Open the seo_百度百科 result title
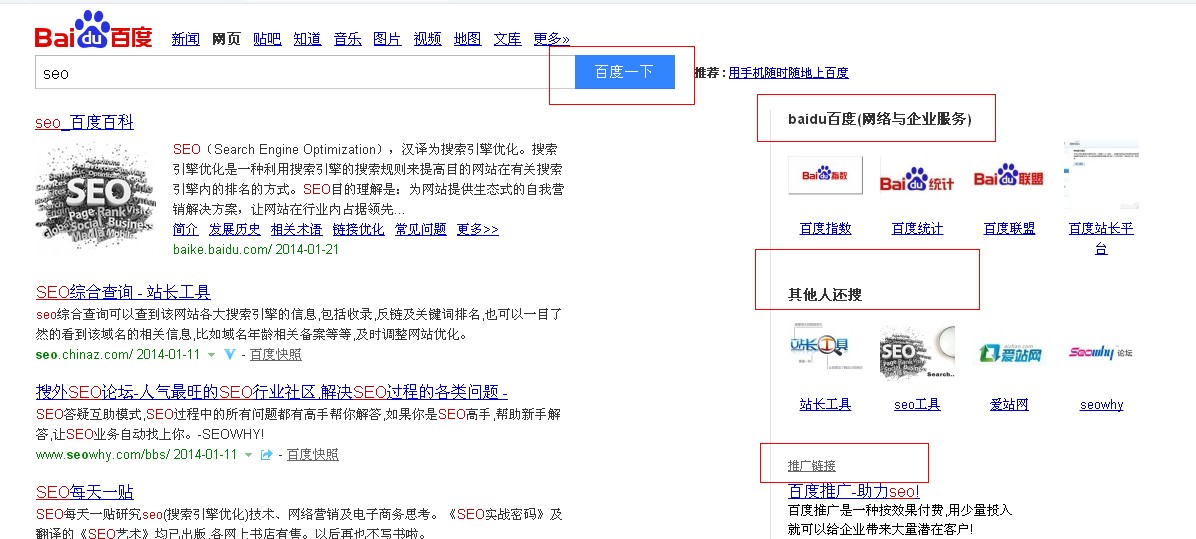 click(x=85, y=122)
